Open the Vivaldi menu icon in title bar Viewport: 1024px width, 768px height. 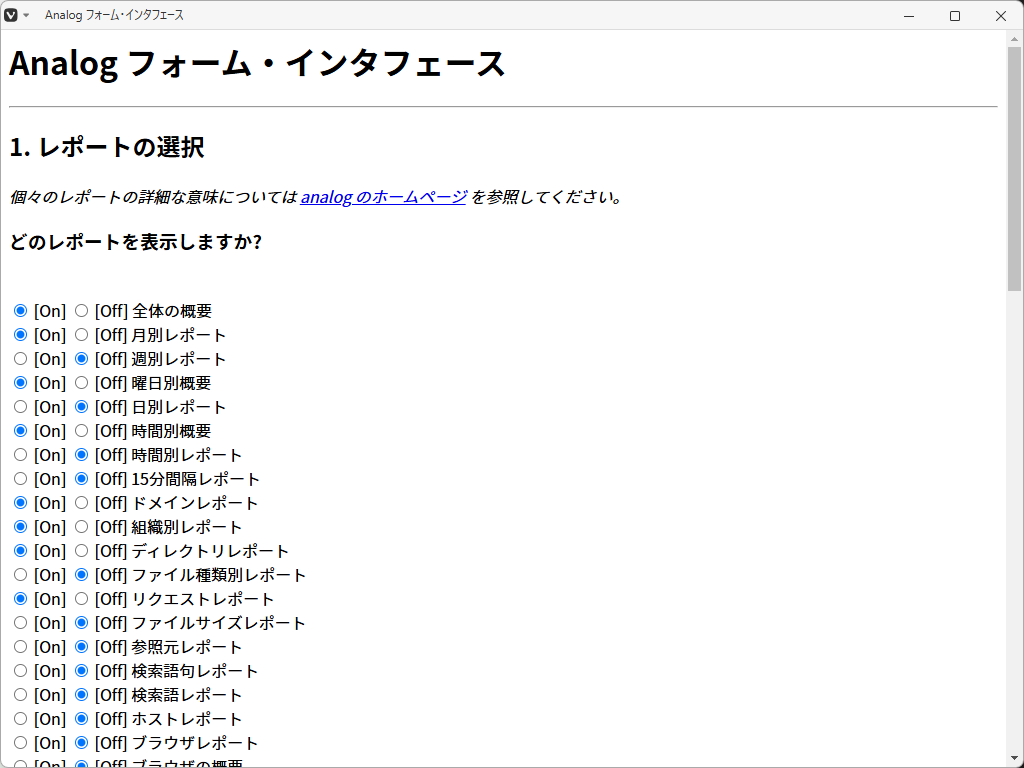pyautogui.click(x=10, y=15)
